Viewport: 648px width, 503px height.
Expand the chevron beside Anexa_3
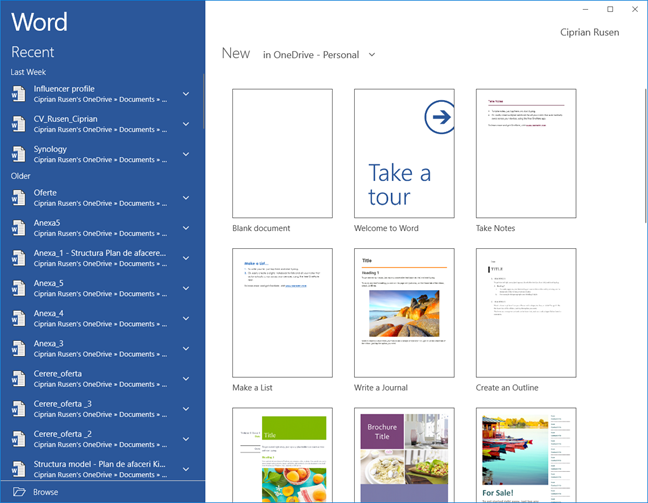(186, 349)
